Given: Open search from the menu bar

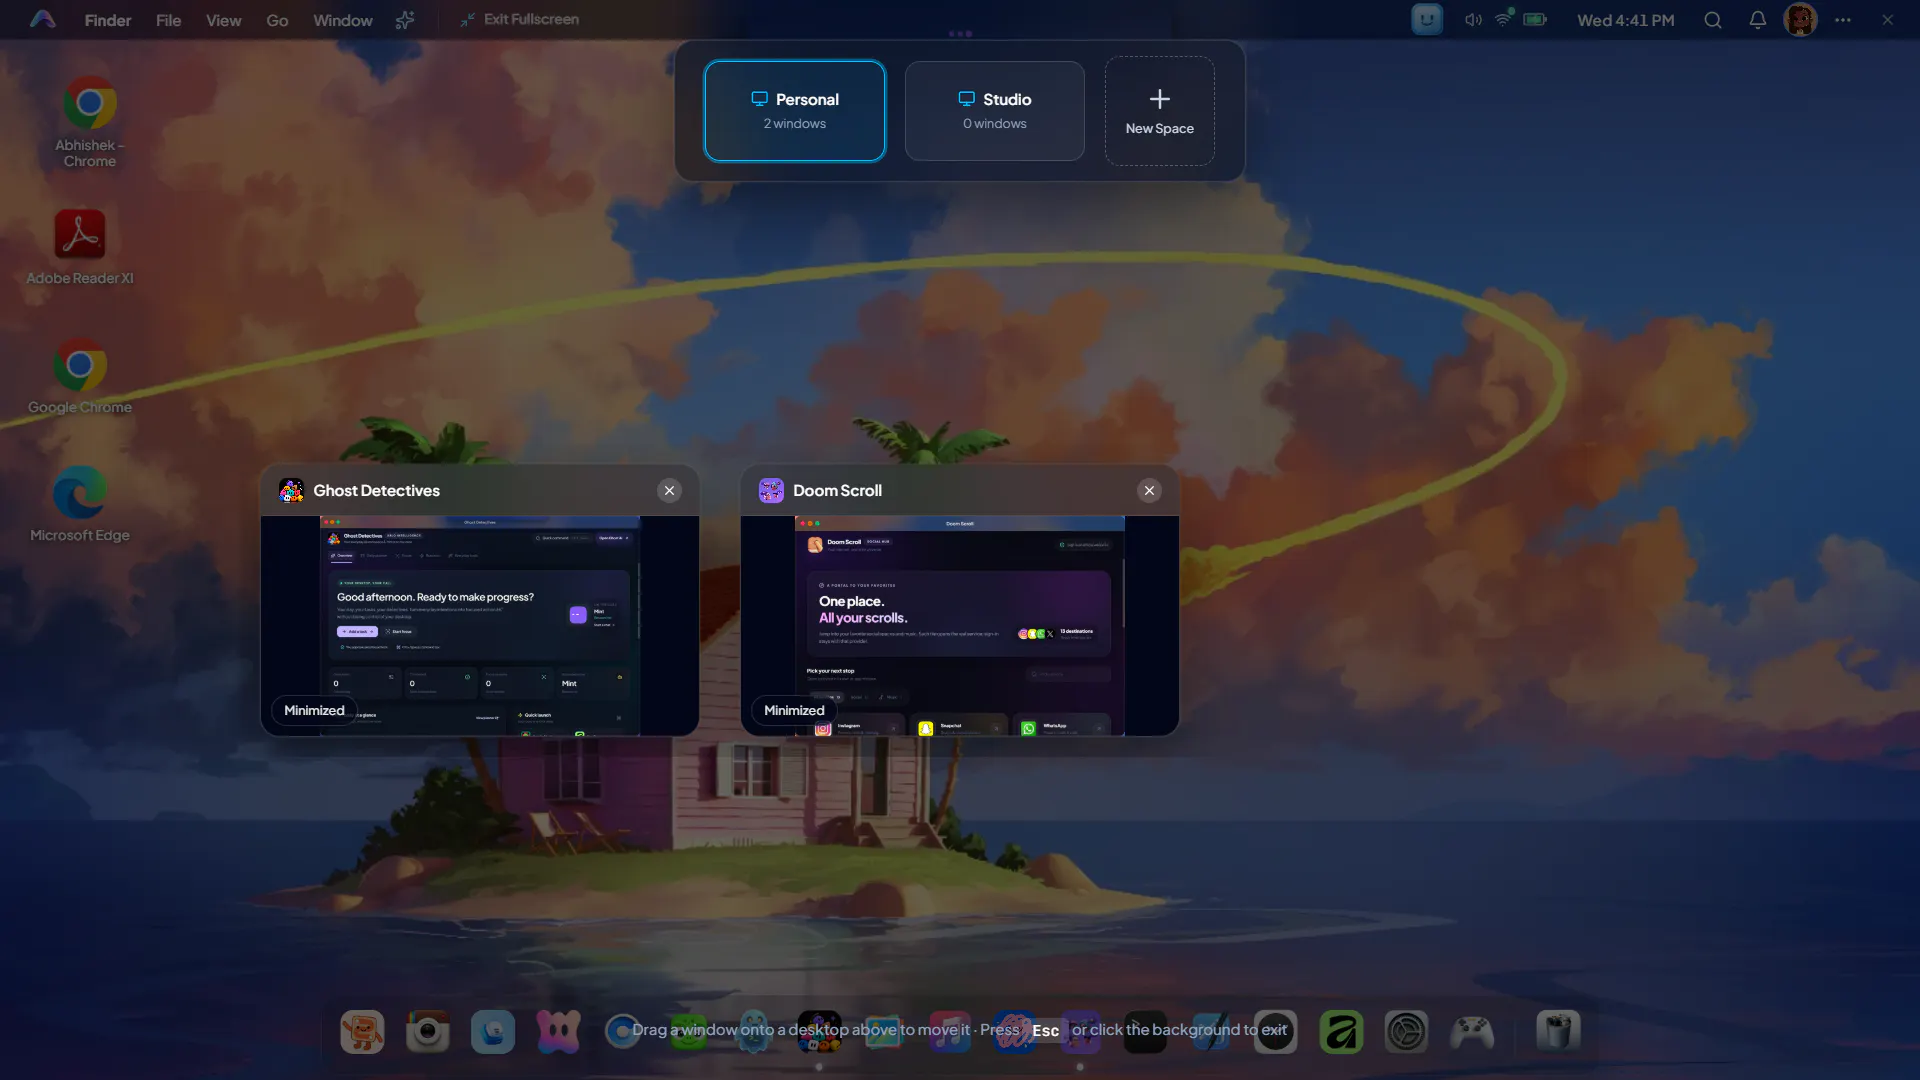Looking at the screenshot, I should tap(1713, 20).
